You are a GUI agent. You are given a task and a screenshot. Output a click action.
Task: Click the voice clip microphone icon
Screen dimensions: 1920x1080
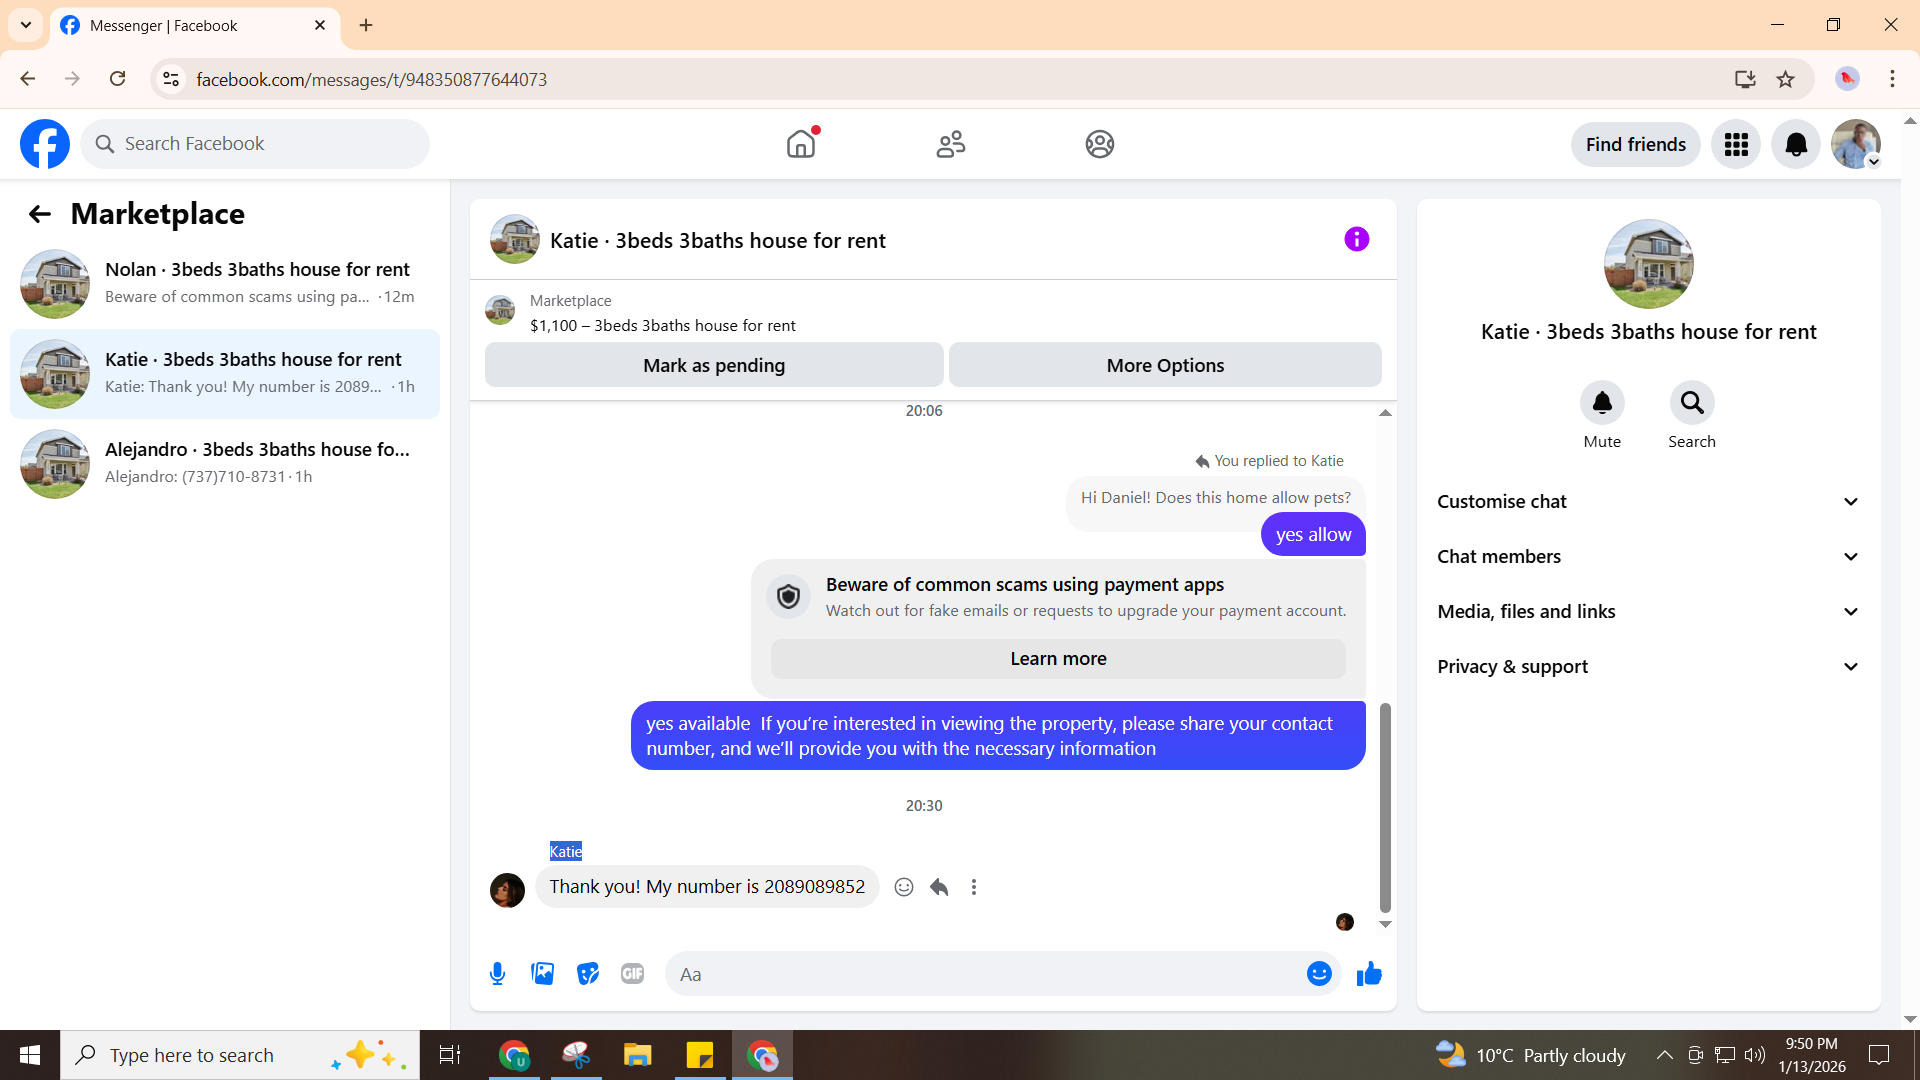coord(497,973)
